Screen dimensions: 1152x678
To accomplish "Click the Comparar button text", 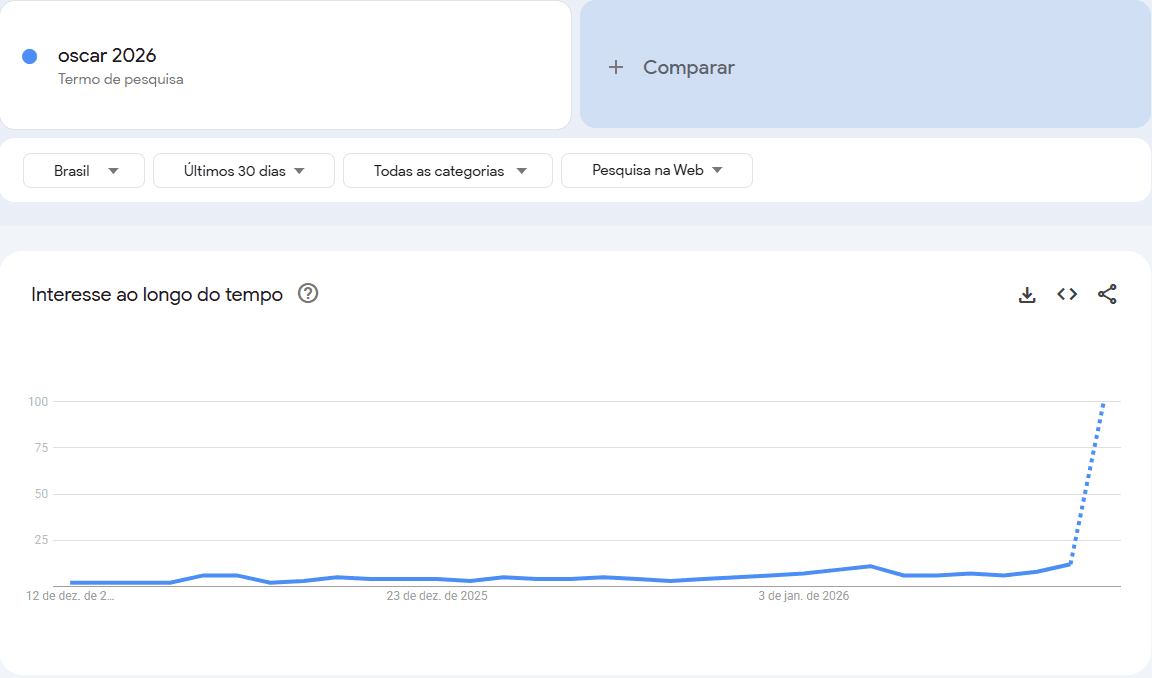I will [688, 67].
